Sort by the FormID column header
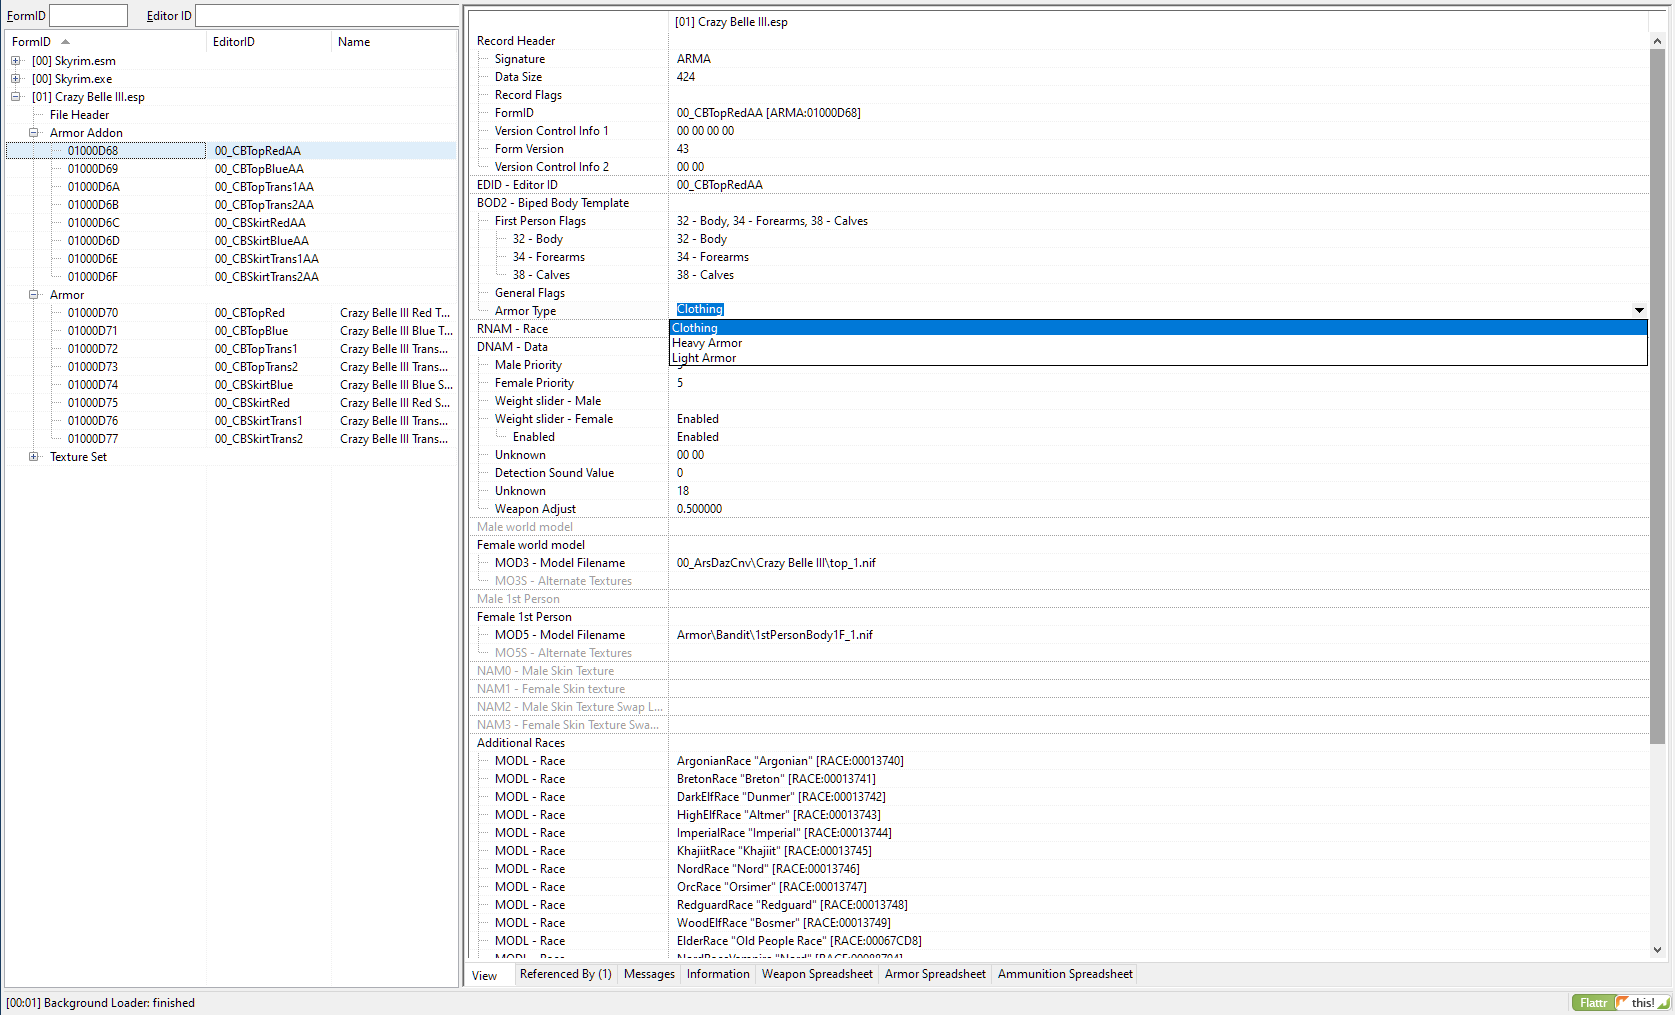Screen dimensions: 1675x1015 [106, 42]
